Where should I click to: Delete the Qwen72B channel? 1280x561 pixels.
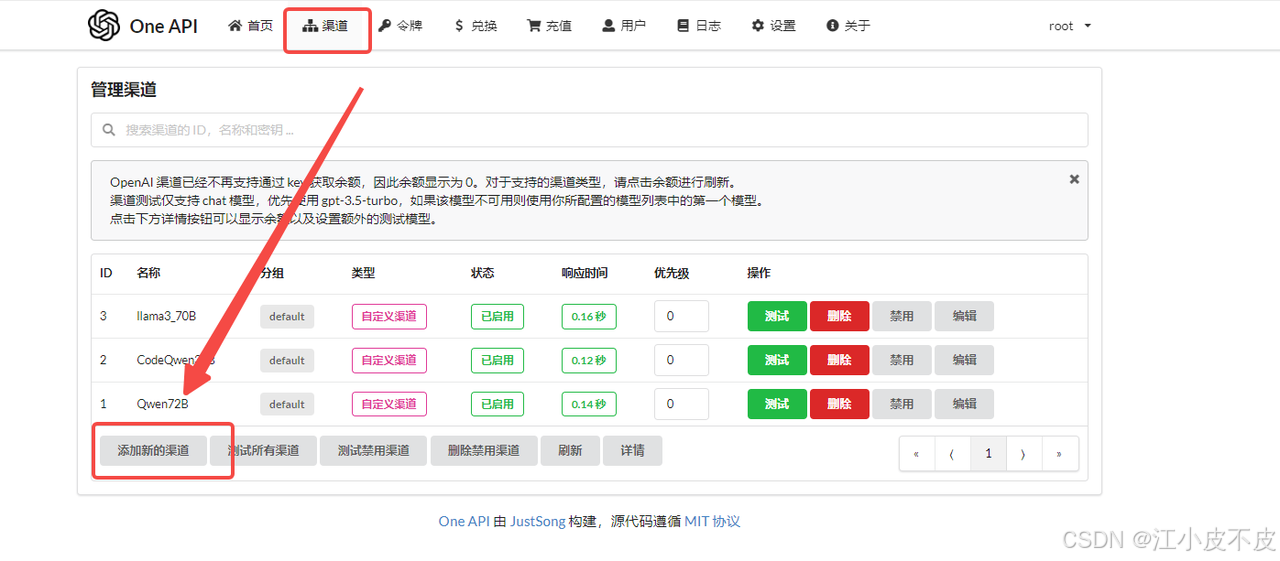pos(839,404)
